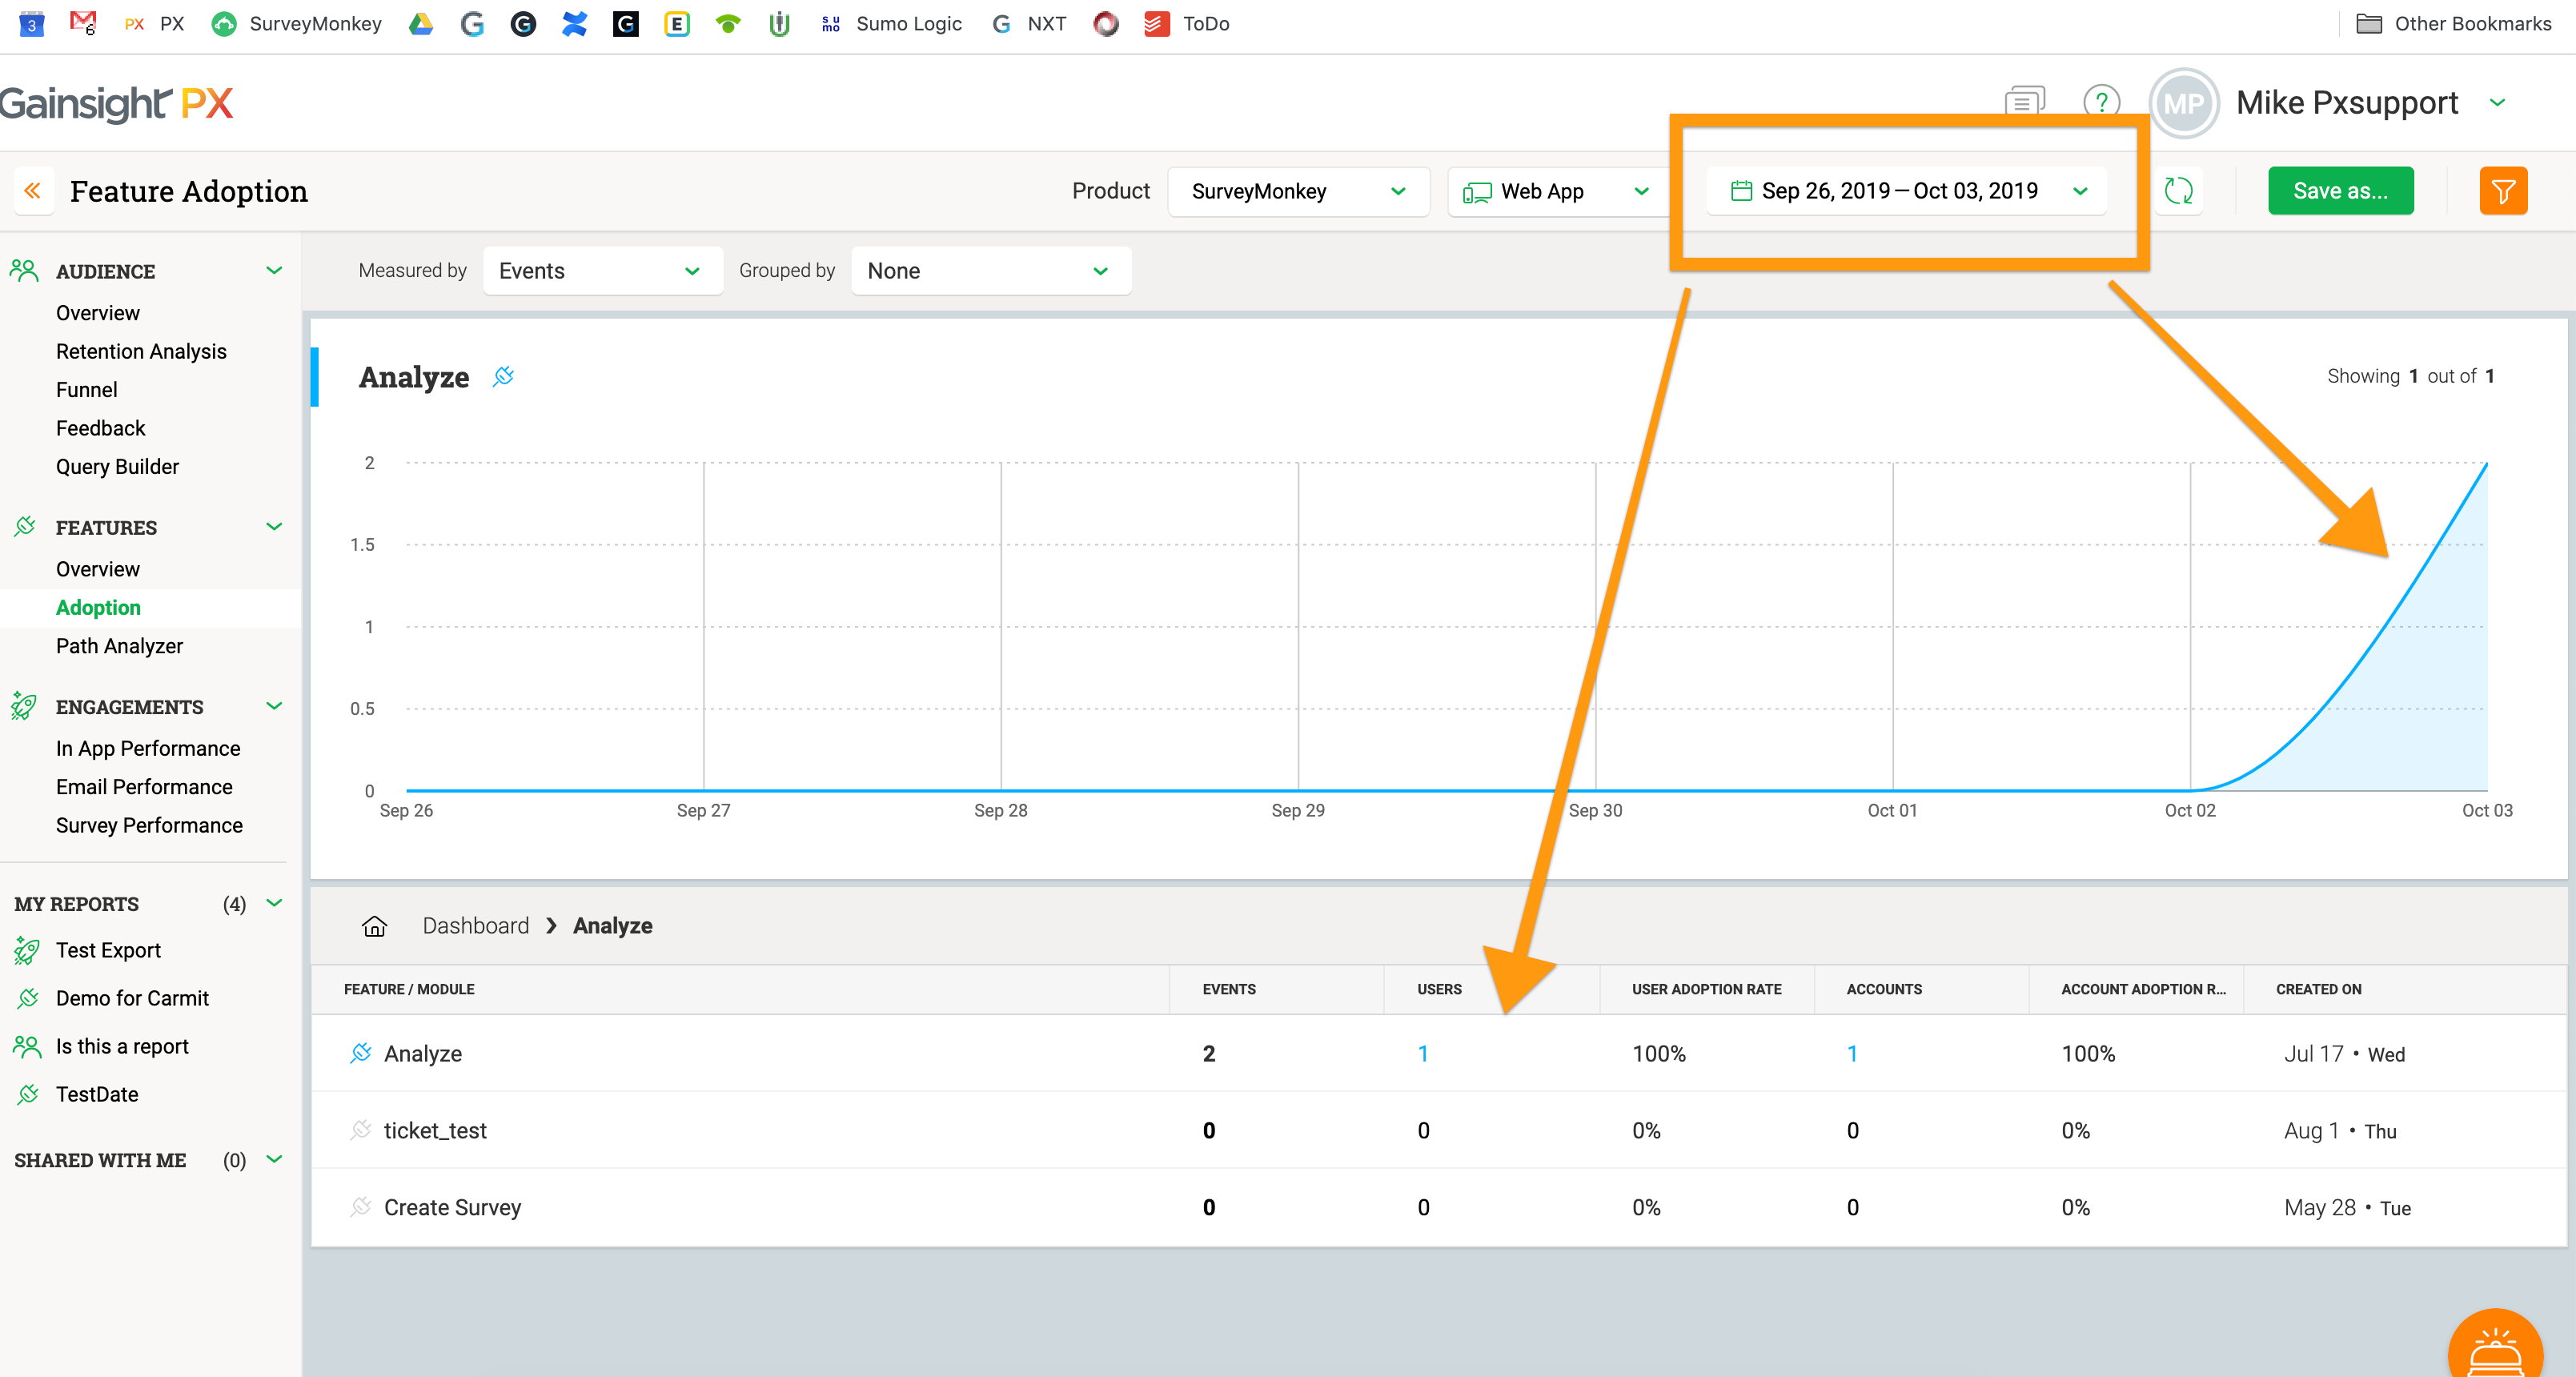Open the Funnel page

tap(87, 389)
